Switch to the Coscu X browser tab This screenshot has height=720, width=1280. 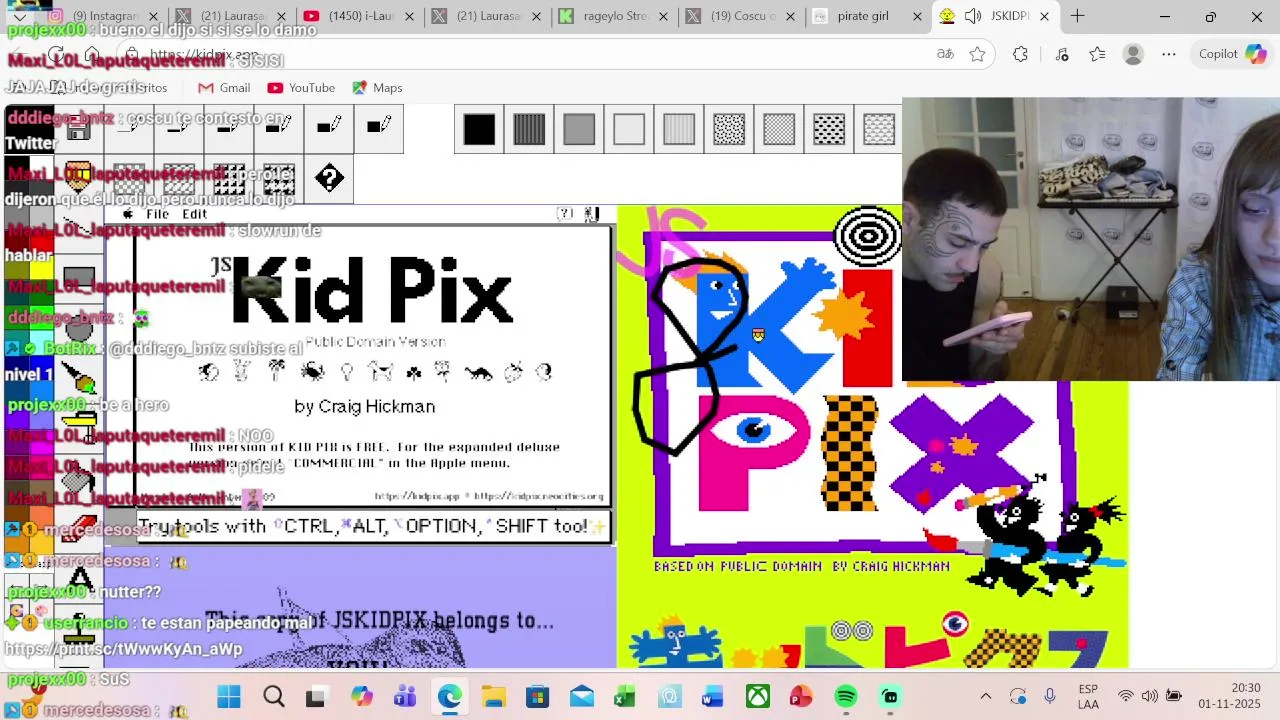741,16
